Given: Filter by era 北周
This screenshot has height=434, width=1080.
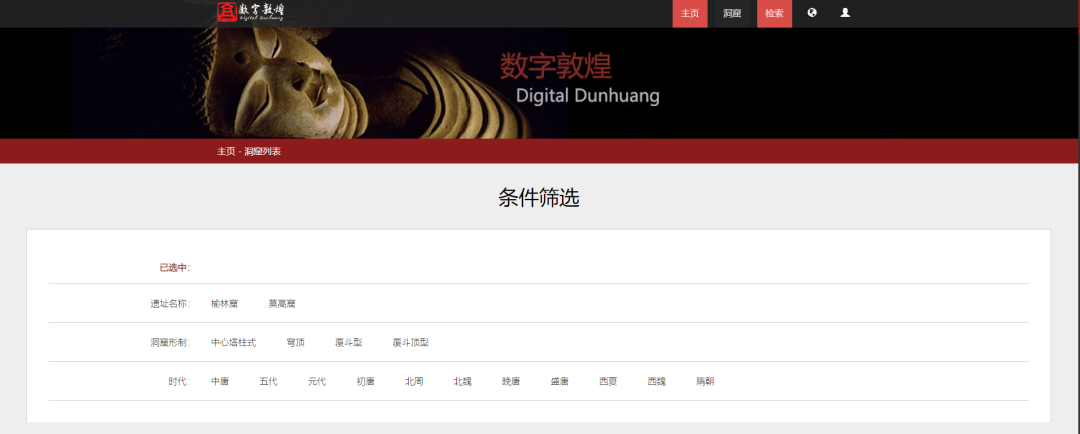Looking at the screenshot, I should tap(414, 382).
